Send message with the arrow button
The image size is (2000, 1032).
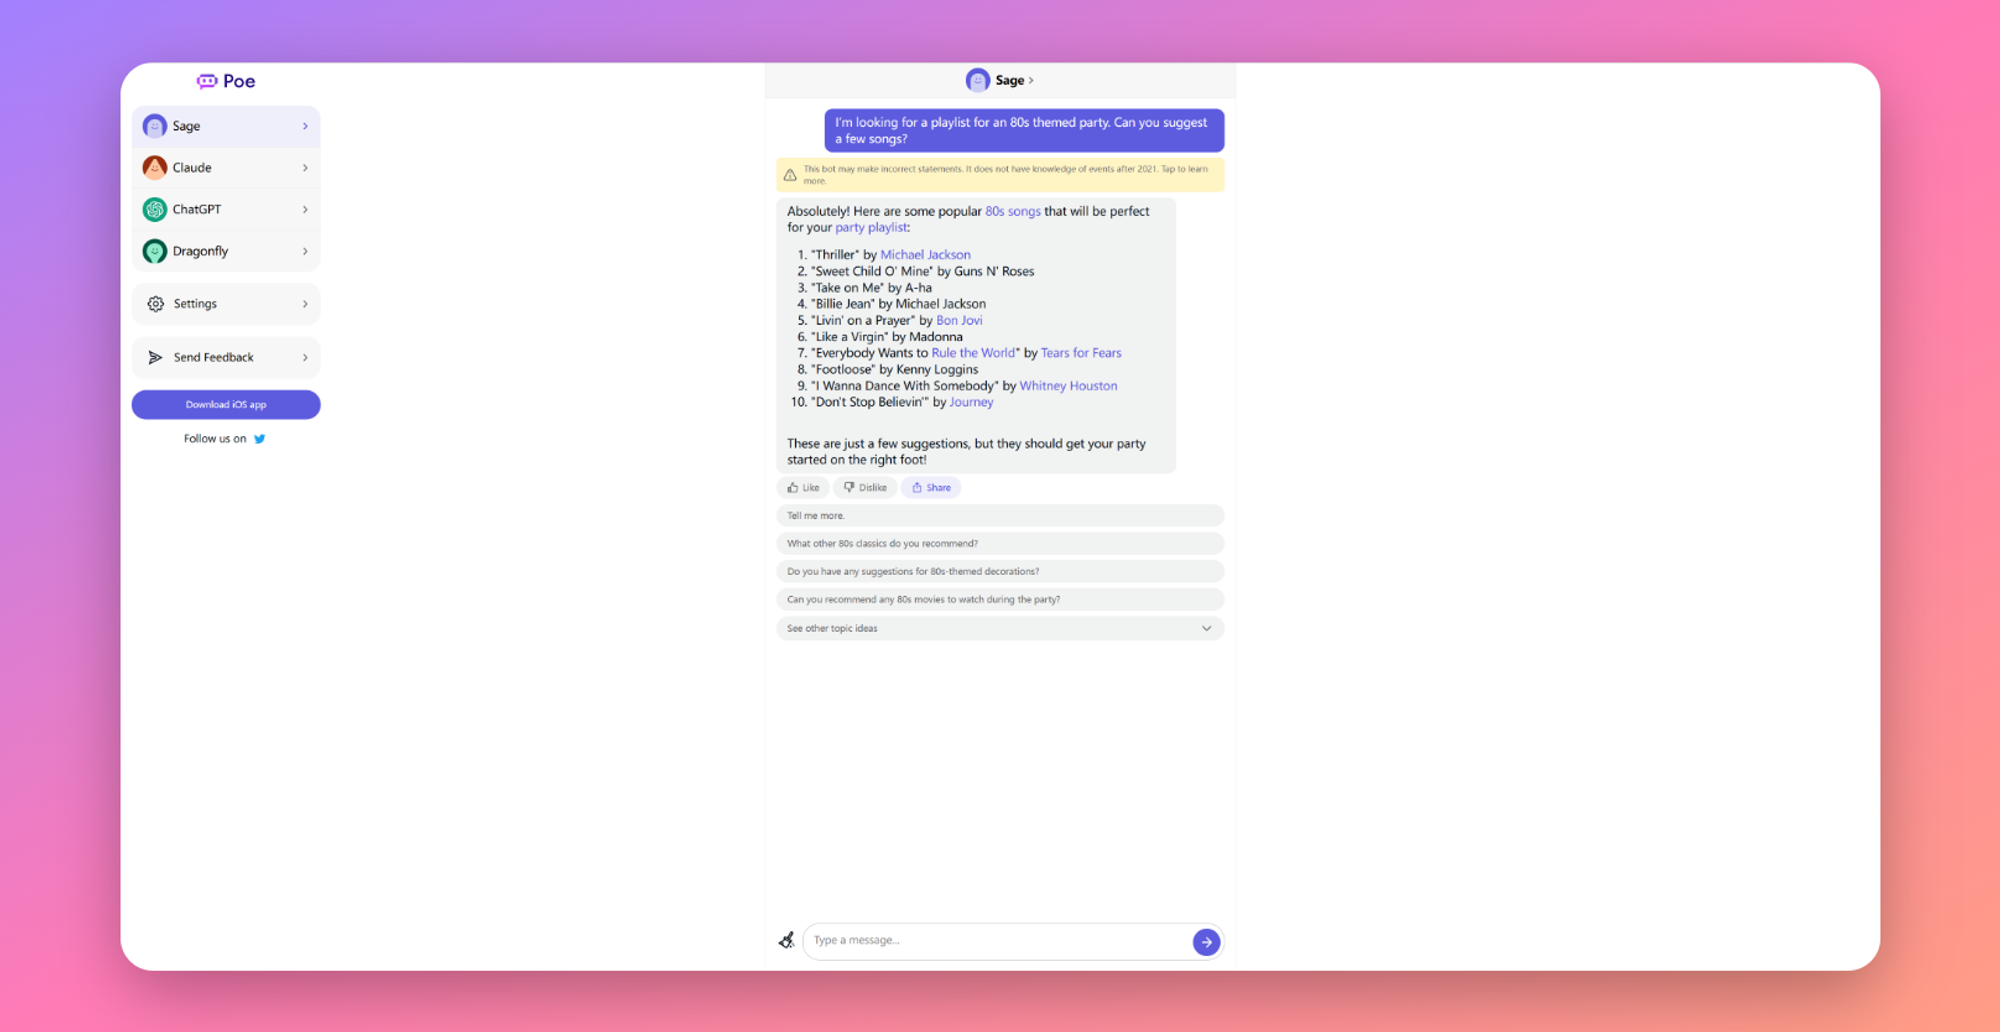click(x=1206, y=942)
